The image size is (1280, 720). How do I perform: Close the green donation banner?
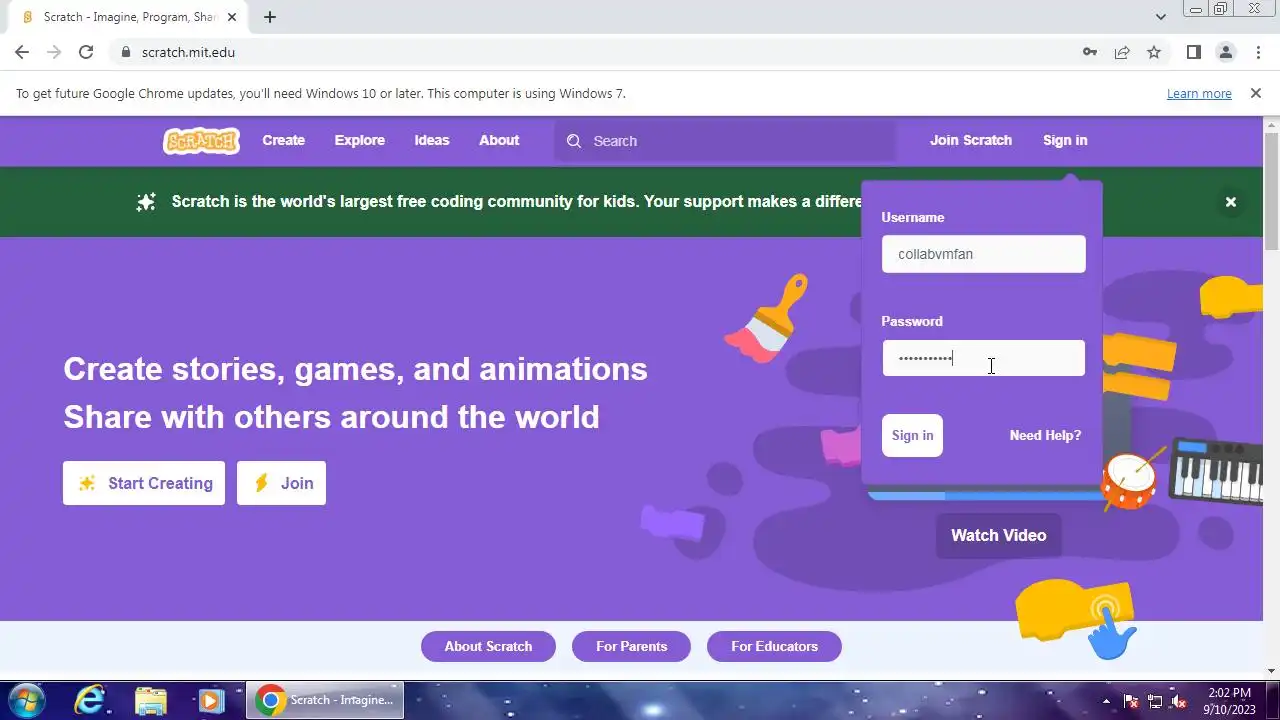(x=1231, y=202)
